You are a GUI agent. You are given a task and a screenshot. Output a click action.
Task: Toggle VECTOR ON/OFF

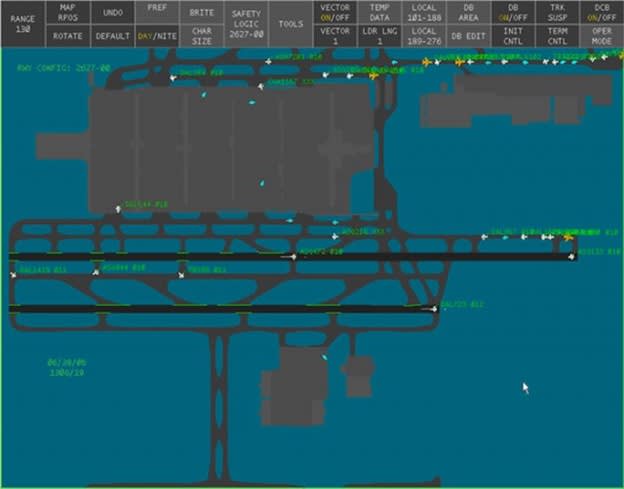334,12
